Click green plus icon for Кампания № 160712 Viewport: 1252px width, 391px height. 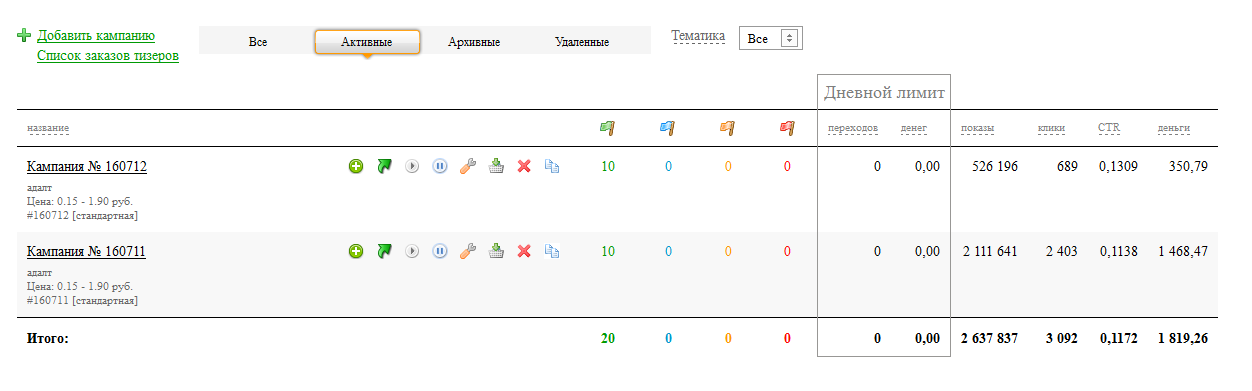click(356, 166)
